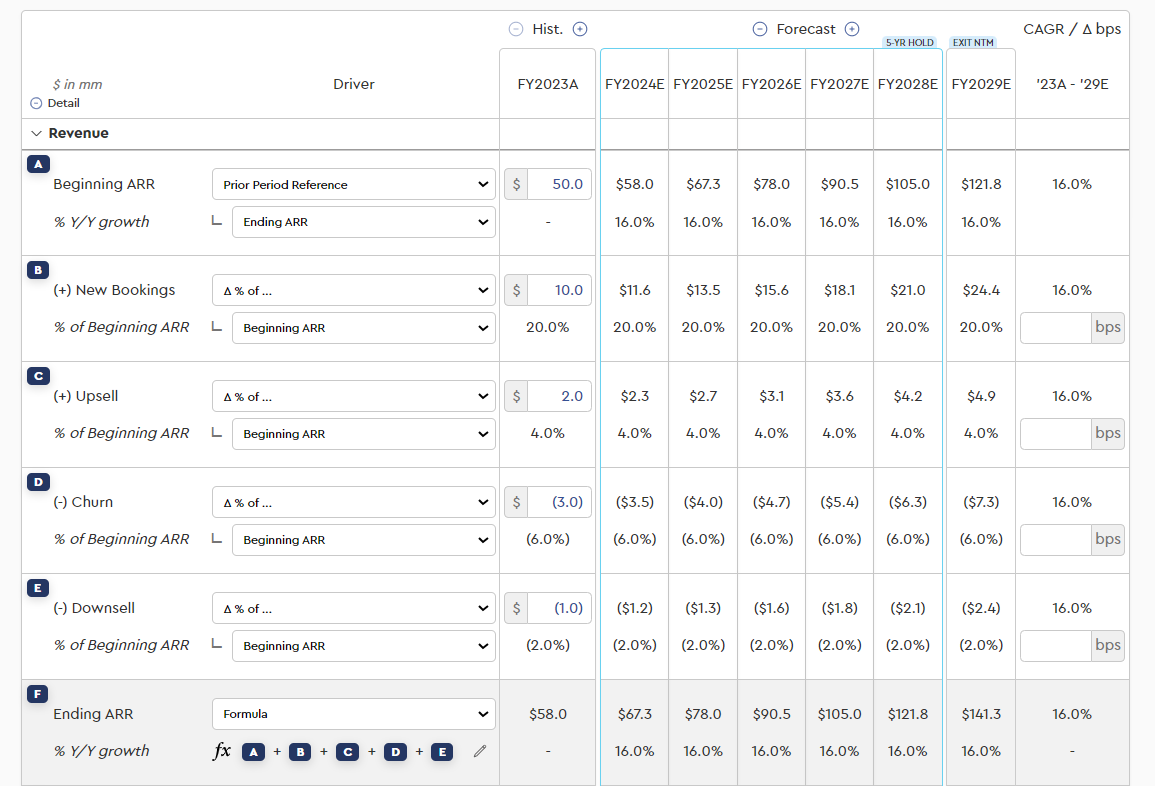This screenshot has width=1155, height=786.
Task: Click the F badge for Ending ARR
Action: [38, 694]
